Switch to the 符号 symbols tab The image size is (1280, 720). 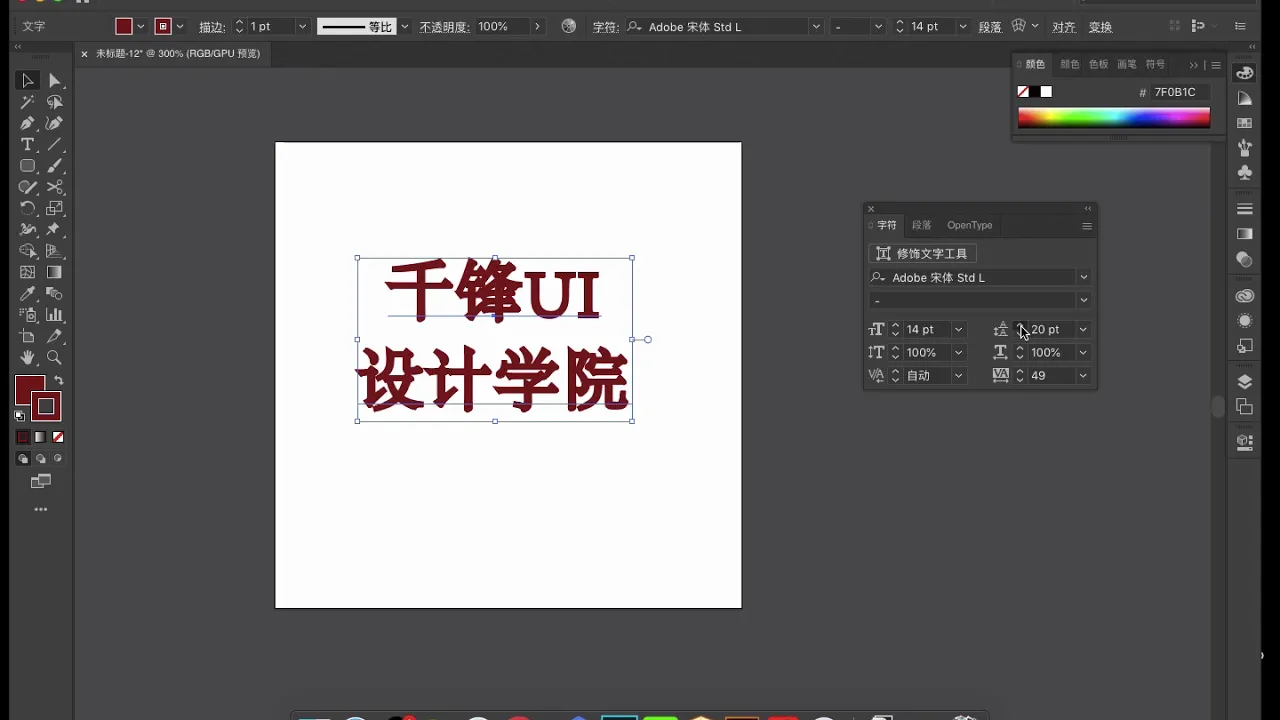[x=1155, y=64]
